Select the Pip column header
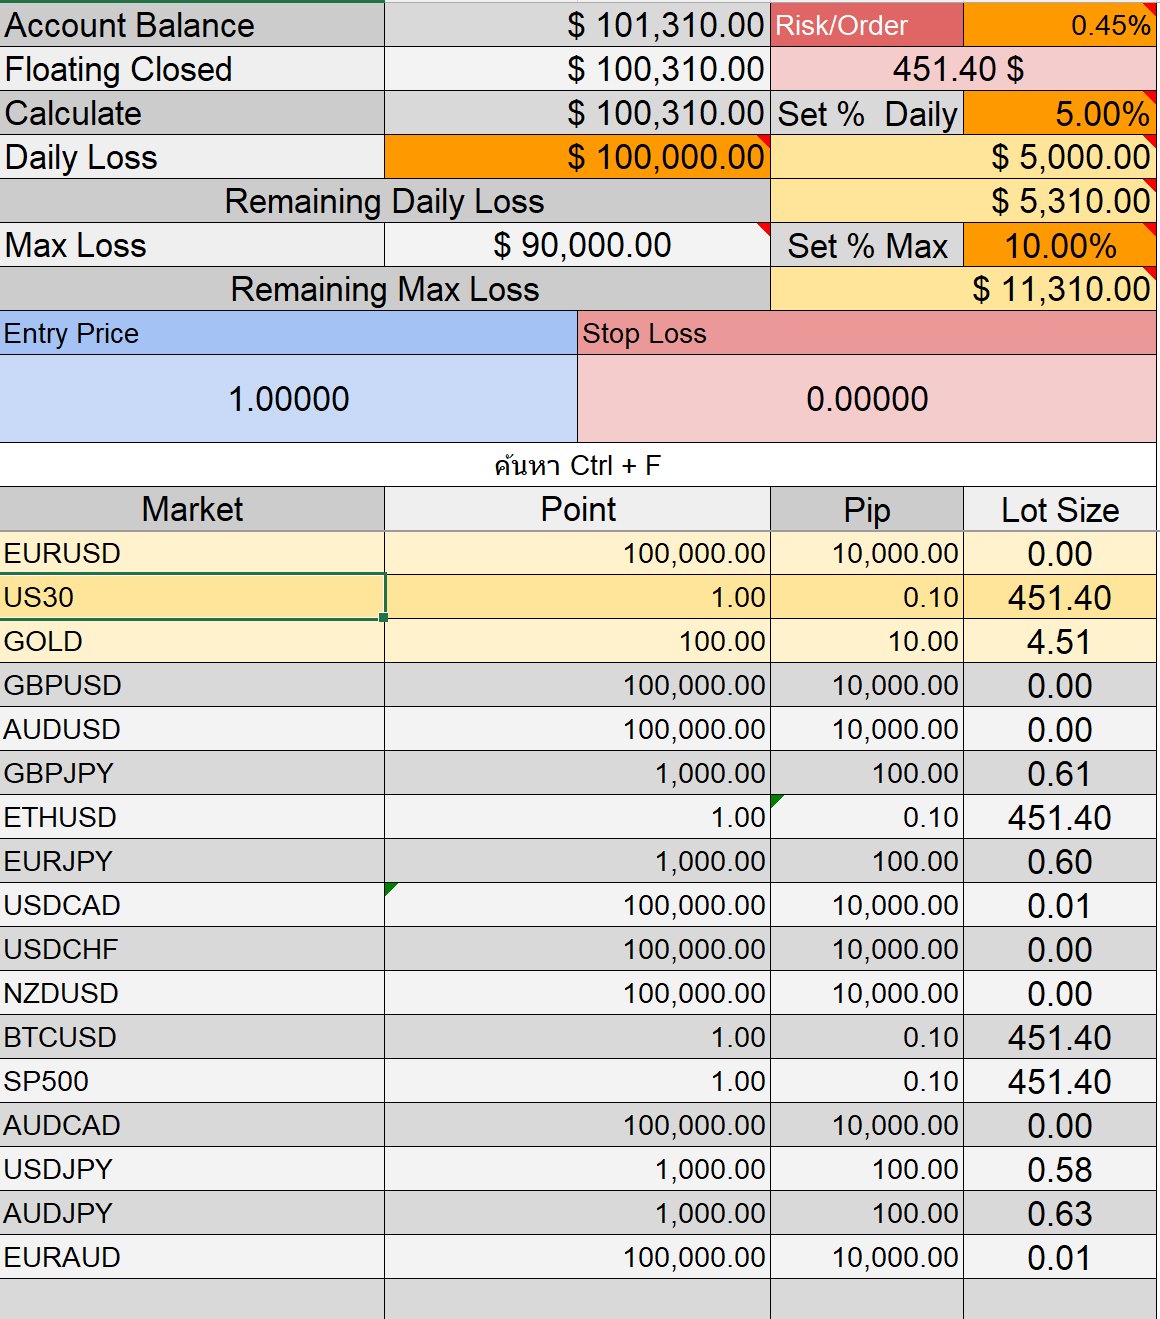This screenshot has width=1160, height=1319. tap(865, 509)
